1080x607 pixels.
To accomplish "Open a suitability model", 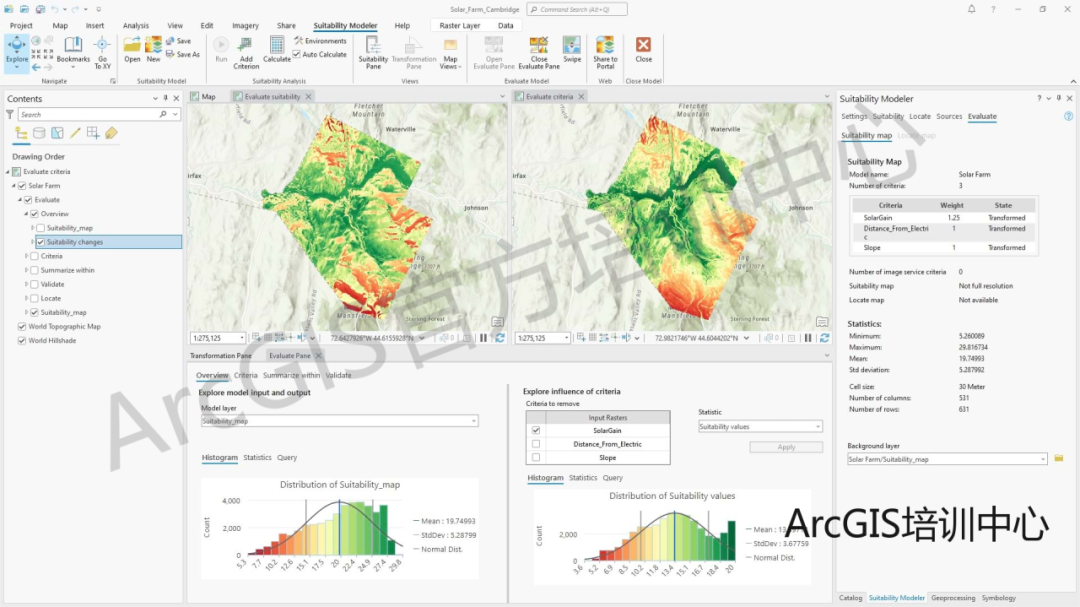I will (132, 50).
